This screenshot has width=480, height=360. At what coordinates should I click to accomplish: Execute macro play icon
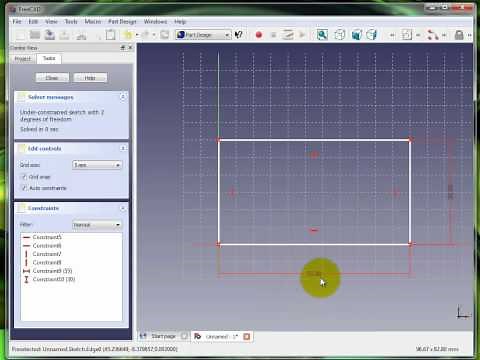coord(302,35)
